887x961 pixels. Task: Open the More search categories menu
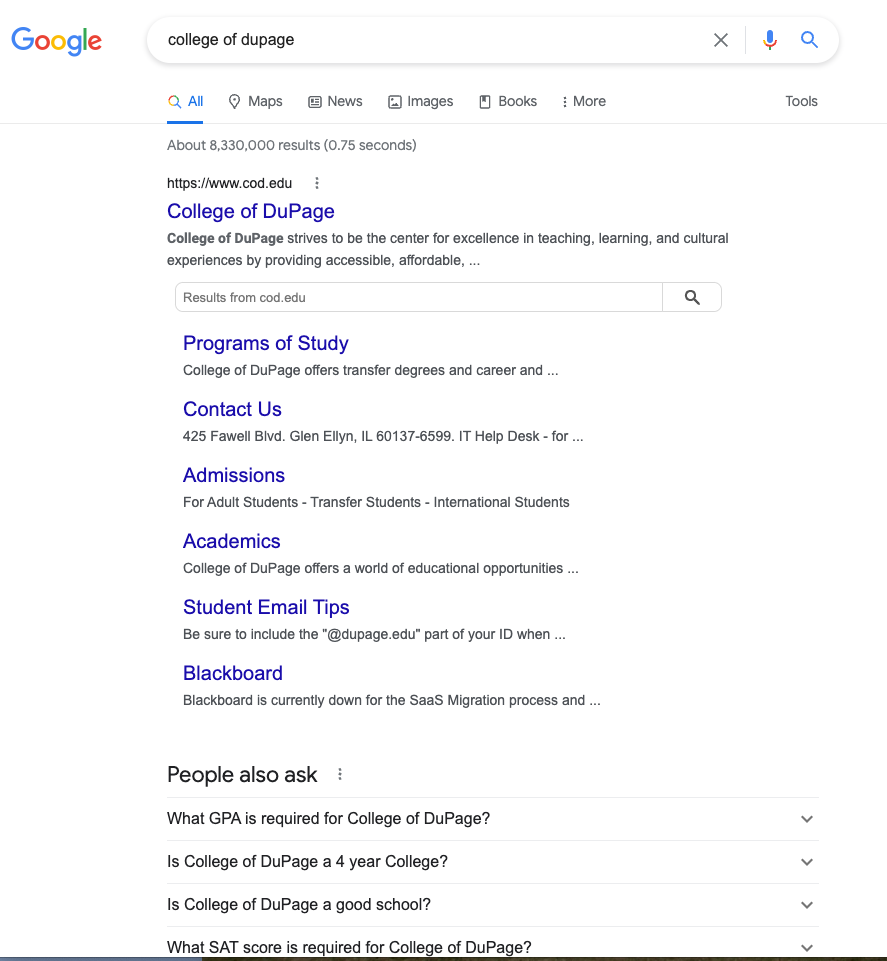(583, 101)
